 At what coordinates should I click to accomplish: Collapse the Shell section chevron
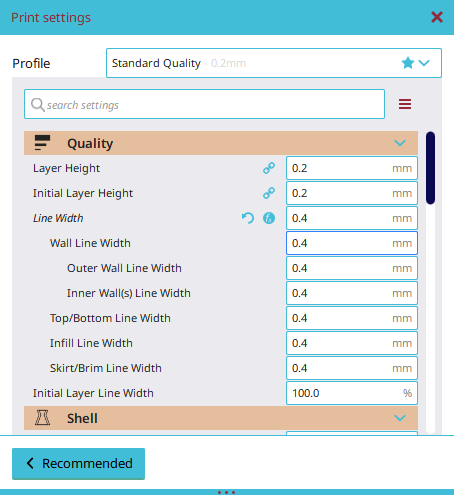400,418
